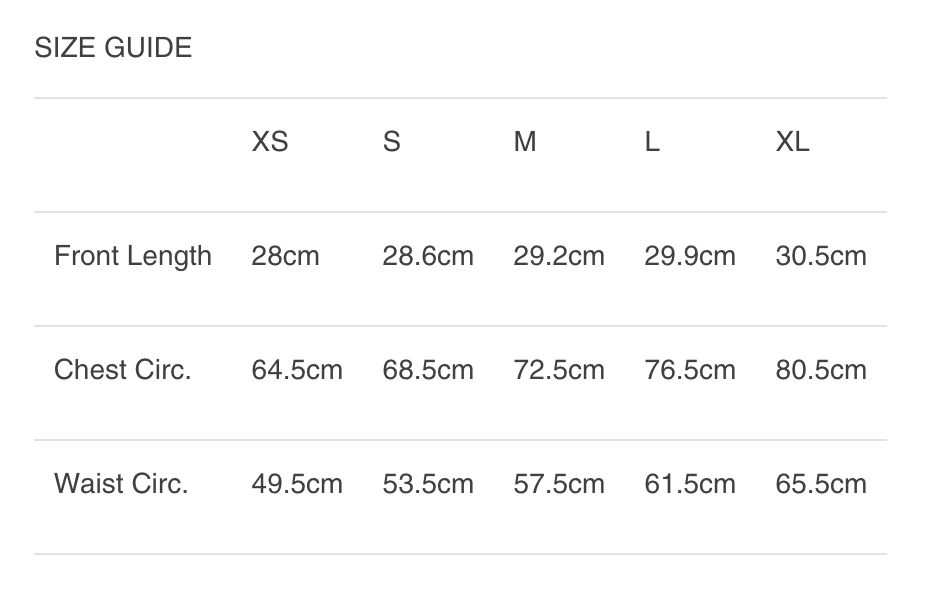Click the Waist Circ. row label

click(x=121, y=484)
